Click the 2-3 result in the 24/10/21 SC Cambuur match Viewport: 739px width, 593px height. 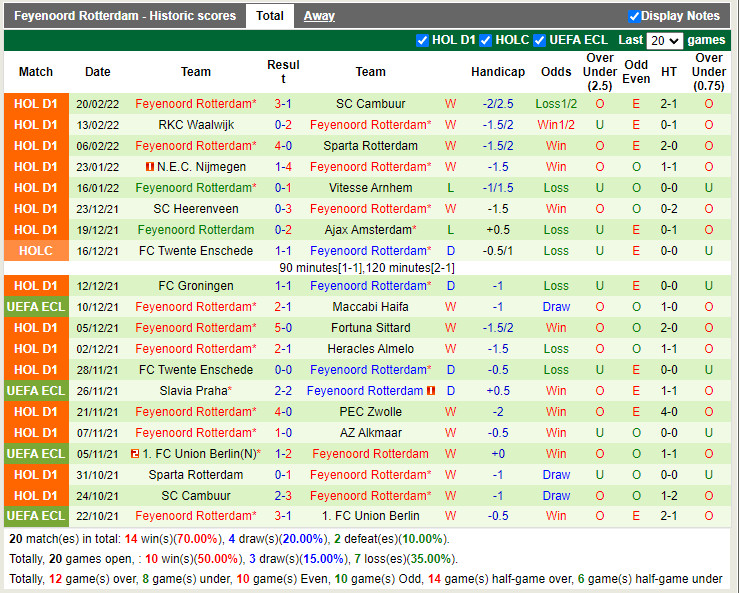pos(283,496)
